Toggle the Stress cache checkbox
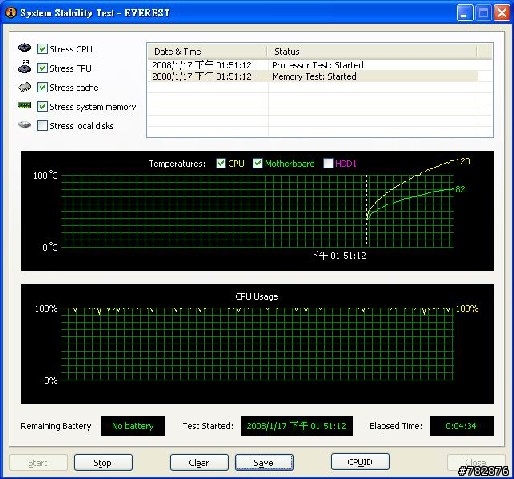 point(42,87)
